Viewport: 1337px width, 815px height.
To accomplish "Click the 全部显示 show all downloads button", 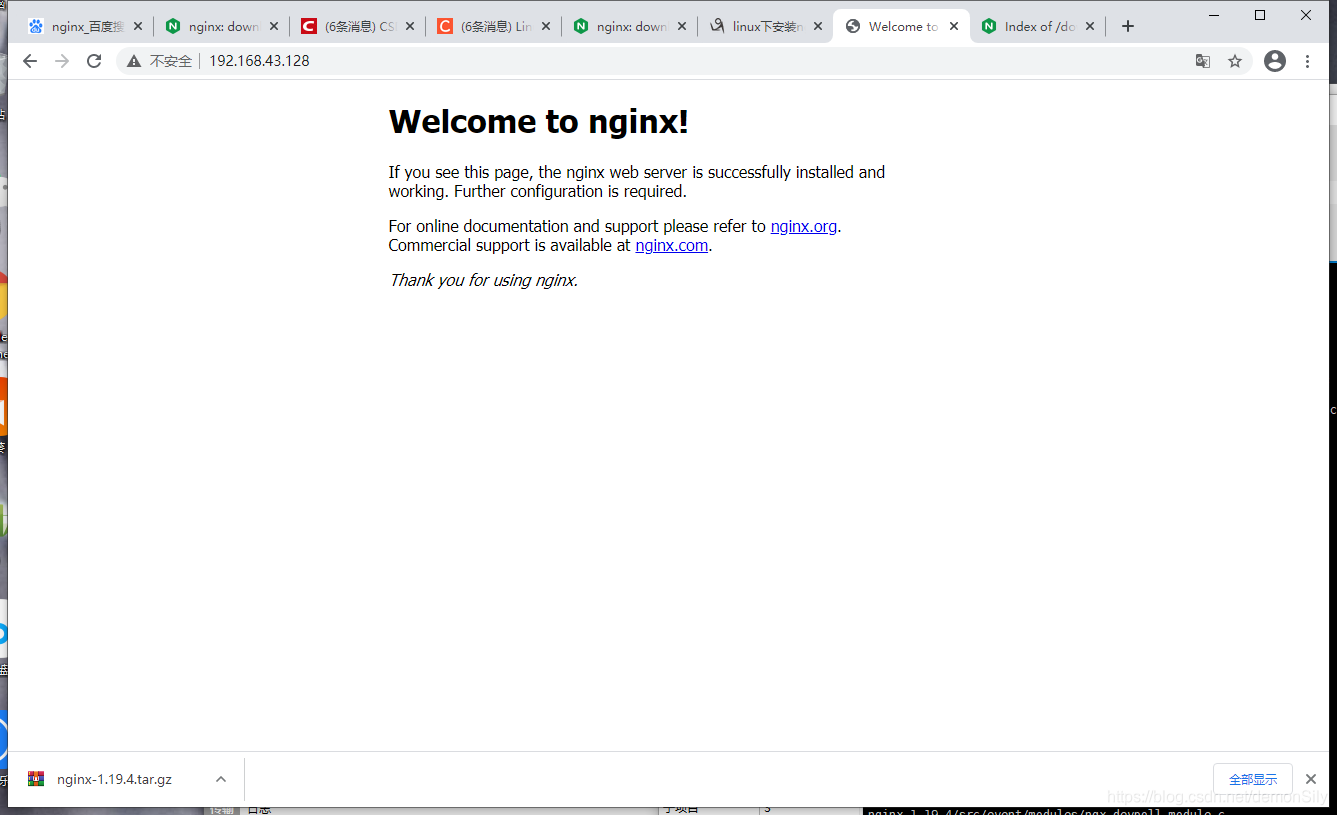I will point(1253,779).
